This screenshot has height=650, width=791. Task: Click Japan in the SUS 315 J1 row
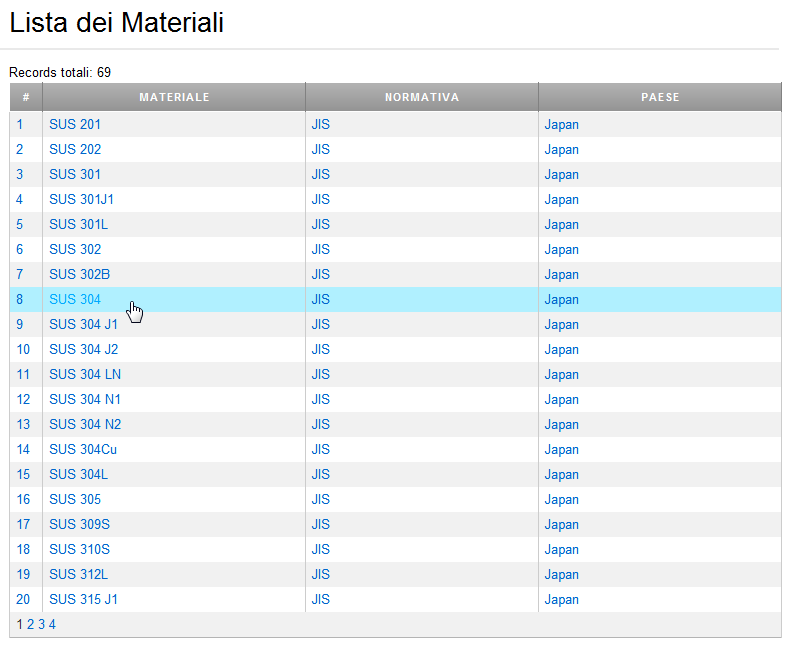tap(561, 600)
